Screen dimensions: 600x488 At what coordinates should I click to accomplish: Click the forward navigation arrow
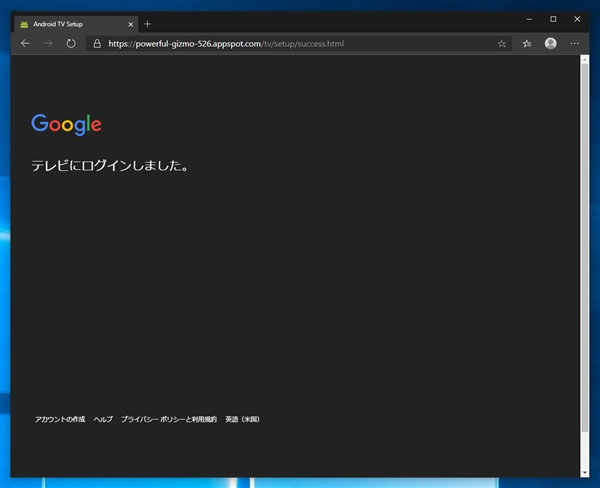click(48, 44)
